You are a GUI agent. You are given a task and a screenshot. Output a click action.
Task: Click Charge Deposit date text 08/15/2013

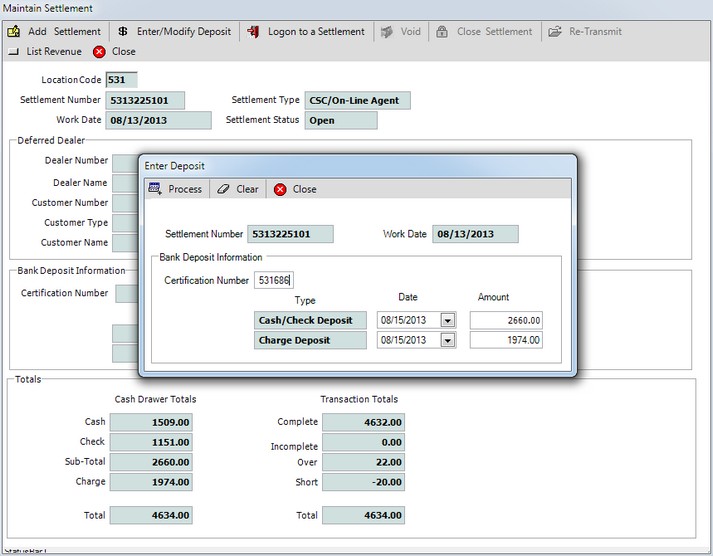point(403,340)
